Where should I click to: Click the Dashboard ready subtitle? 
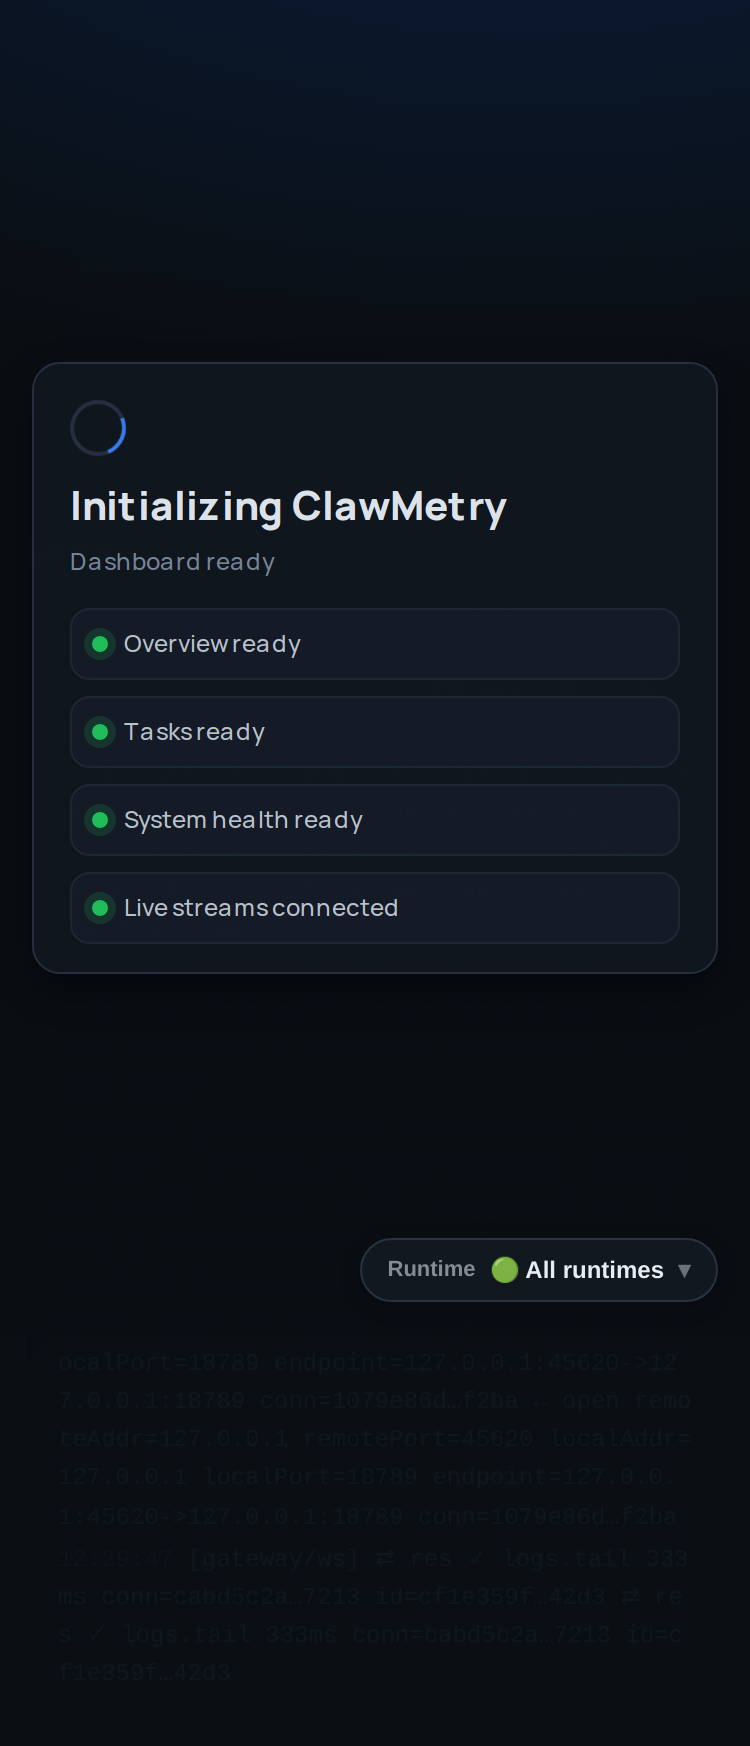[x=172, y=562]
